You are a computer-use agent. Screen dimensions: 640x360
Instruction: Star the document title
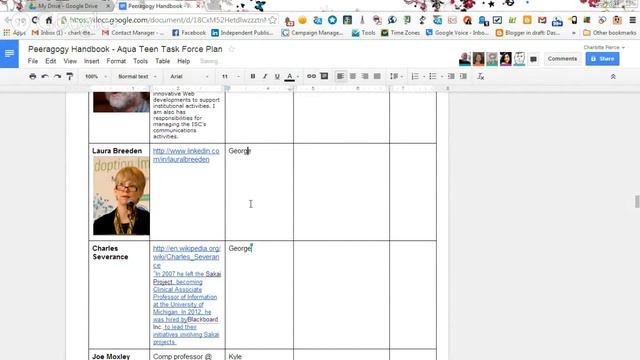[231, 49]
